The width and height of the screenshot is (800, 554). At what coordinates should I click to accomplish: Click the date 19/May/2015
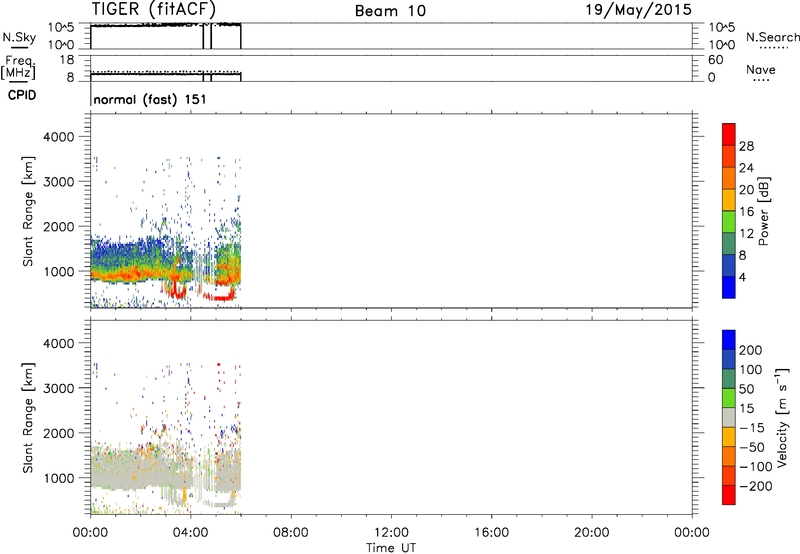(x=638, y=10)
